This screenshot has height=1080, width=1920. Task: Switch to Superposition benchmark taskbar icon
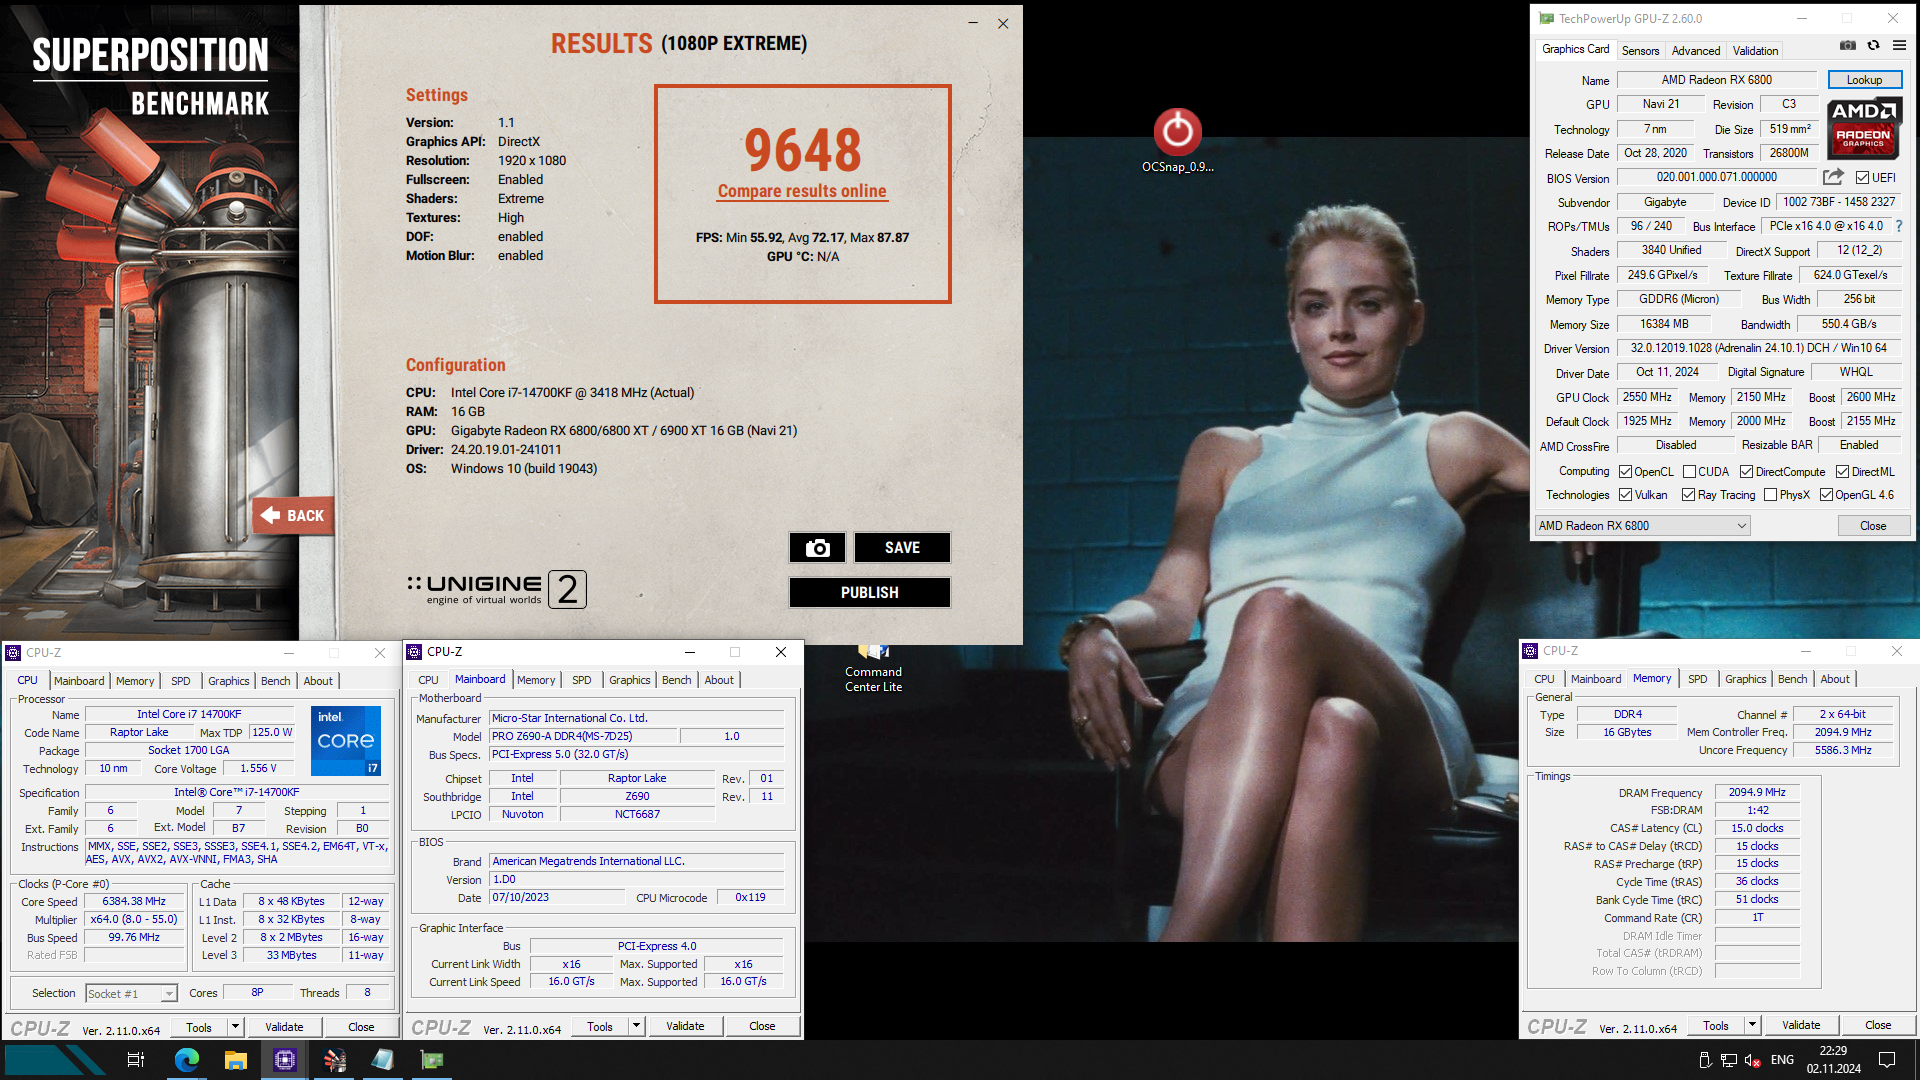coord(334,1060)
